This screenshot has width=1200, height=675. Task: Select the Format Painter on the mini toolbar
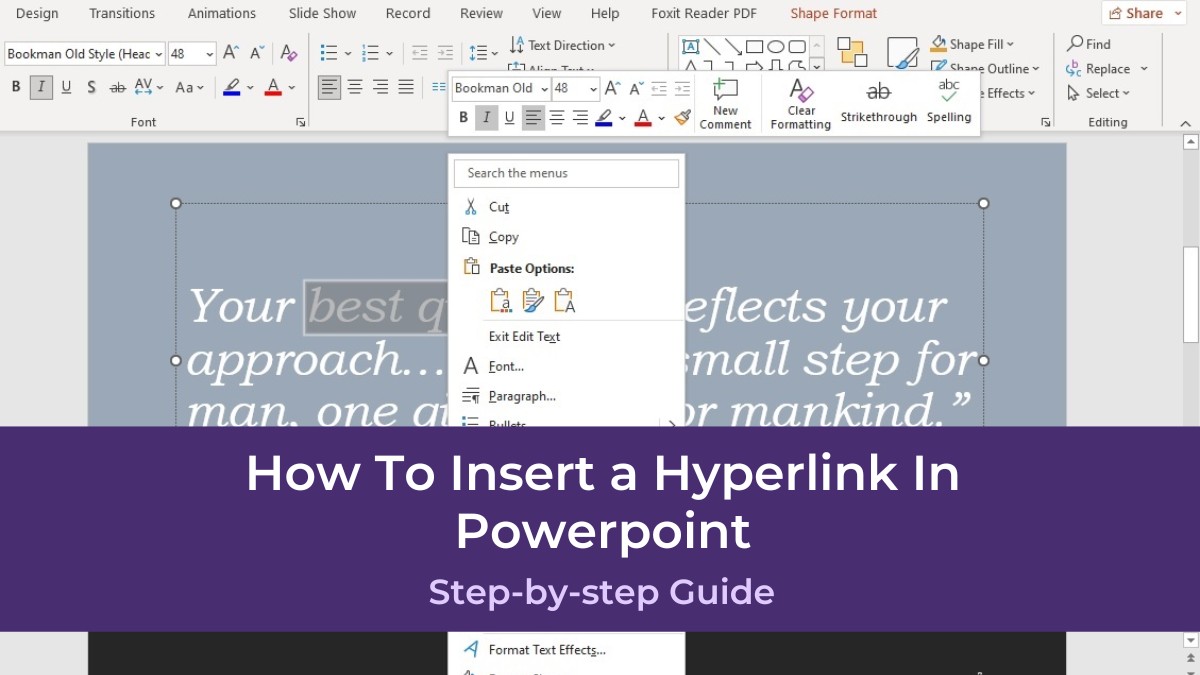(683, 119)
